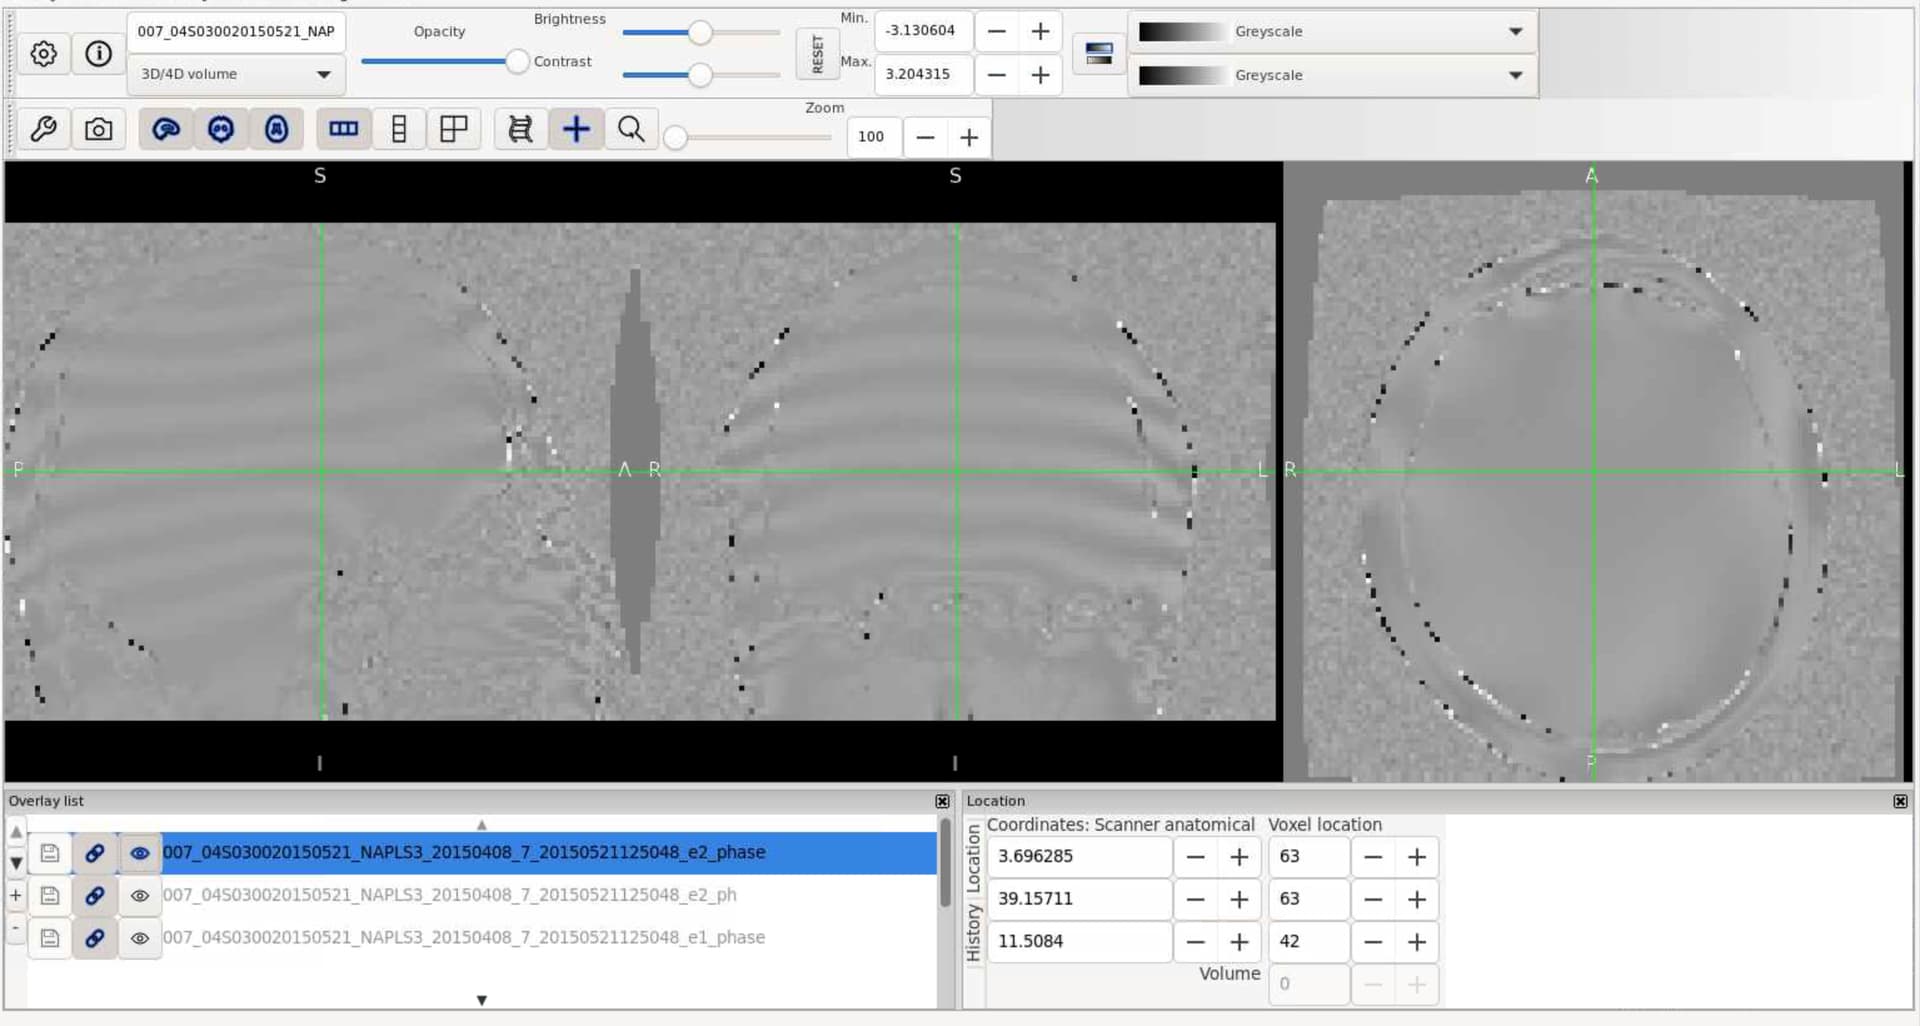Select the Location vertical tab
This screenshot has width=1920, height=1026.
pyautogui.click(x=973, y=860)
